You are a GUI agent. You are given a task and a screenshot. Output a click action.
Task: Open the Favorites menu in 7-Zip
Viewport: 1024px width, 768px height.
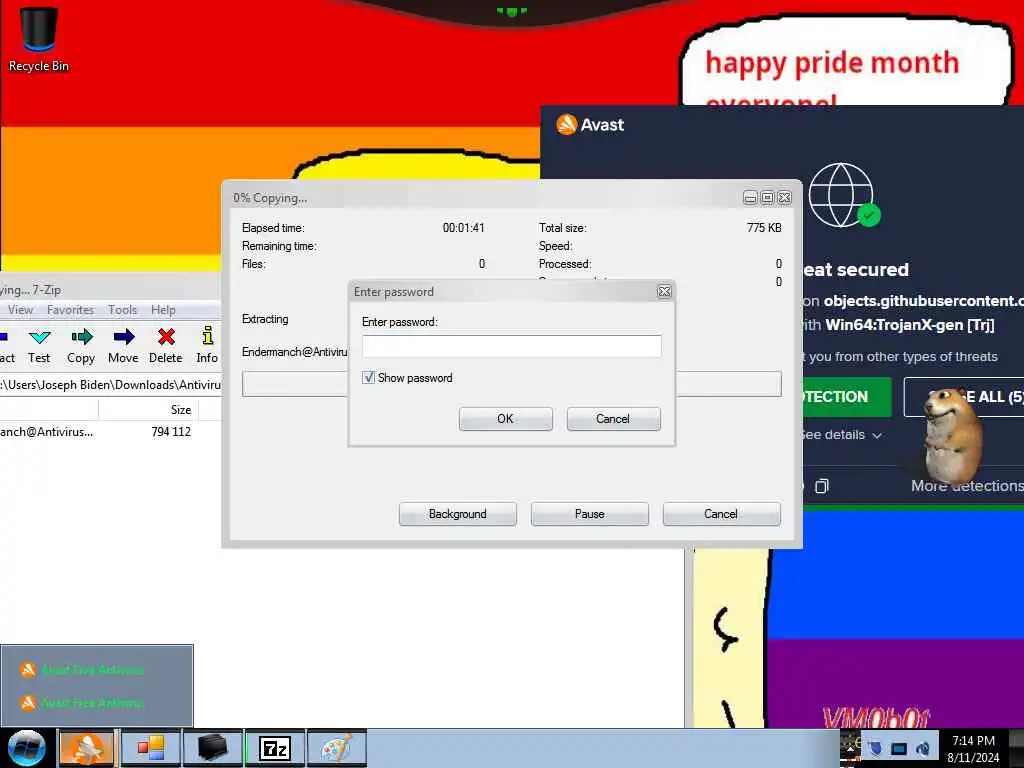pyautogui.click(x=71, y=310)
